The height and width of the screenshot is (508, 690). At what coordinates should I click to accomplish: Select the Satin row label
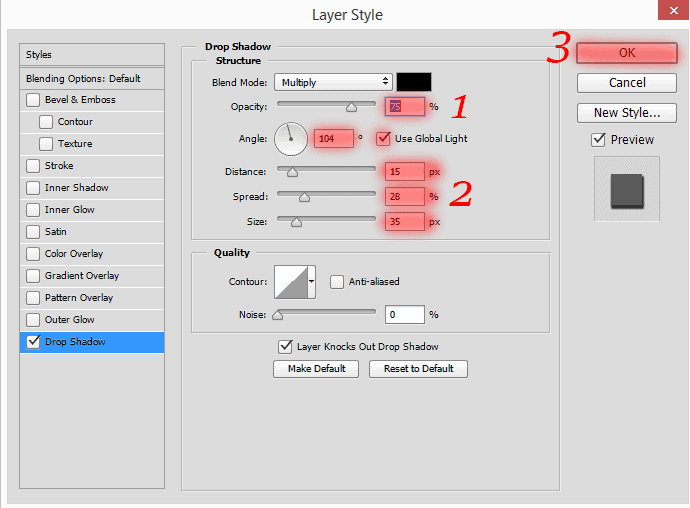pyautogui.click(x=55, y=232)
